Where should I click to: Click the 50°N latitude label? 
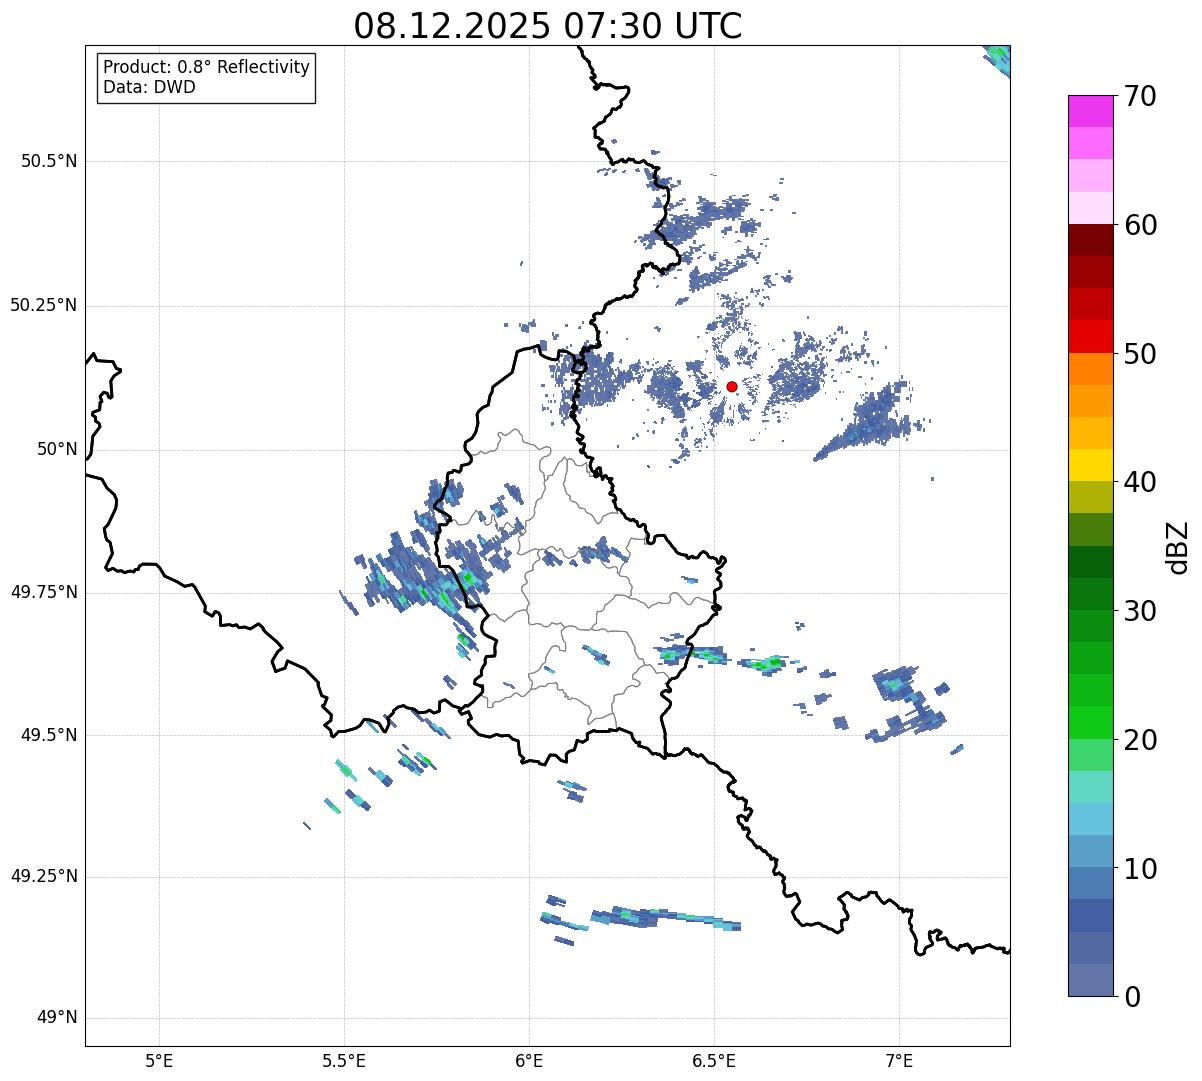[x=58, y=449]
